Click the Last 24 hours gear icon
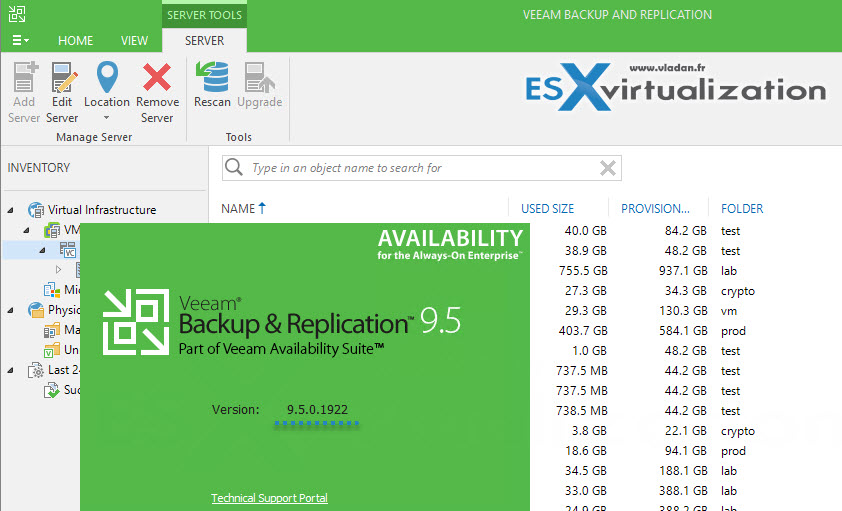 point(36,370)
